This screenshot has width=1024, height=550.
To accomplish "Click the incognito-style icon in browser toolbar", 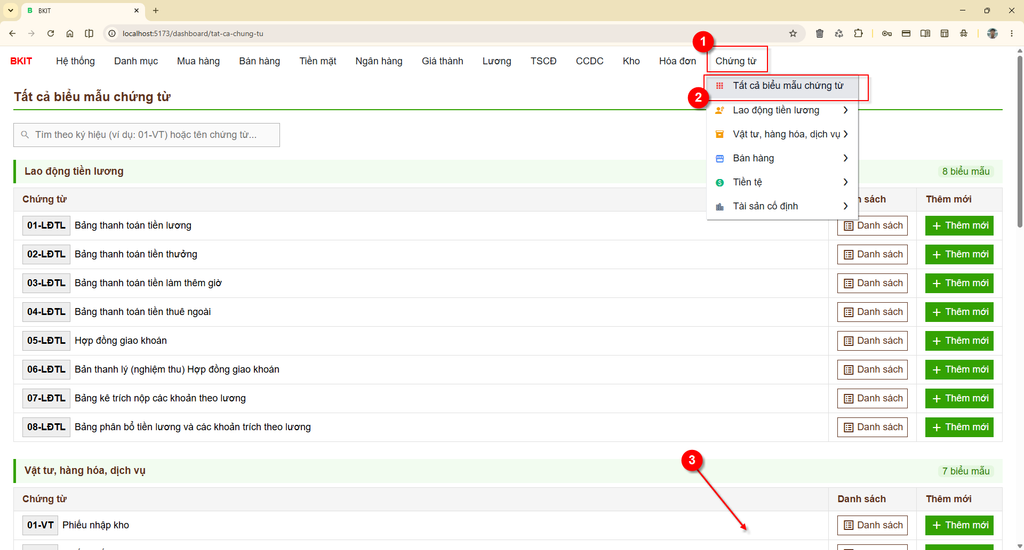I will [964, 33].
